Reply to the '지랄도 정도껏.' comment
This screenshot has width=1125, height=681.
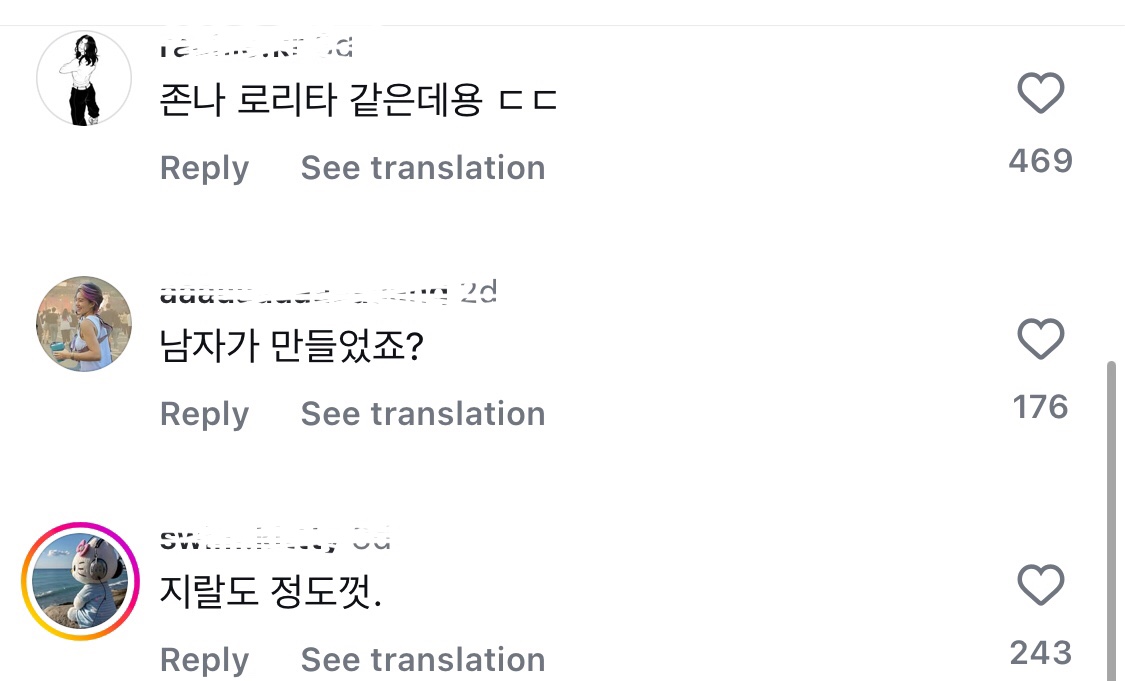click(204, 660)
